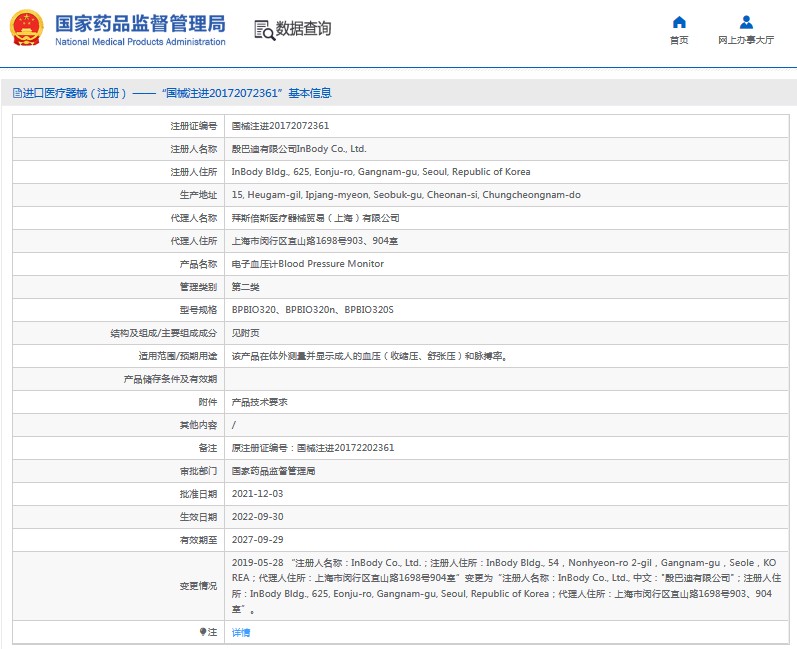Click the 数据查询 heading text
The image size is (797, 649).
click(303, 28)
